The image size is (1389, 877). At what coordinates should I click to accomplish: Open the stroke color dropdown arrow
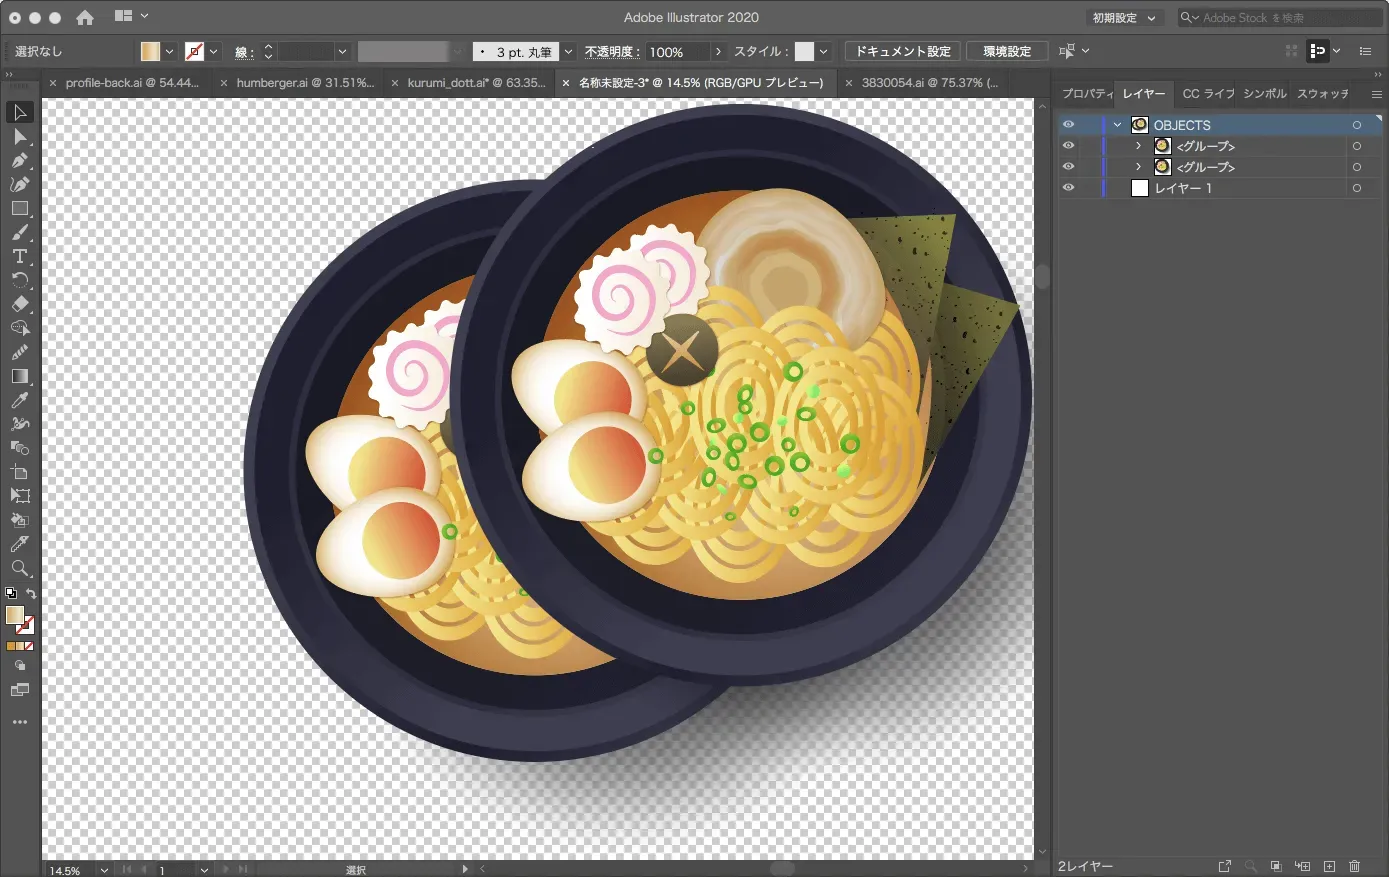[x=213, y=51]
